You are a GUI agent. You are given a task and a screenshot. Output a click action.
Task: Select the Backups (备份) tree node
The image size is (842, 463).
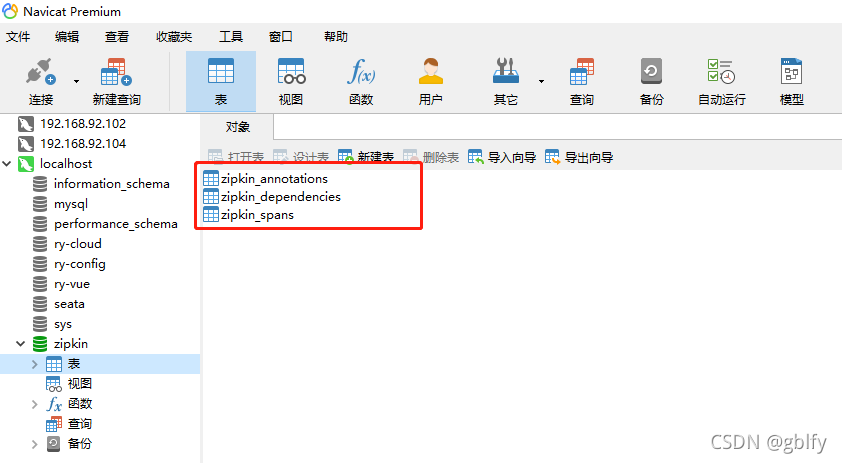click(69, 444)
